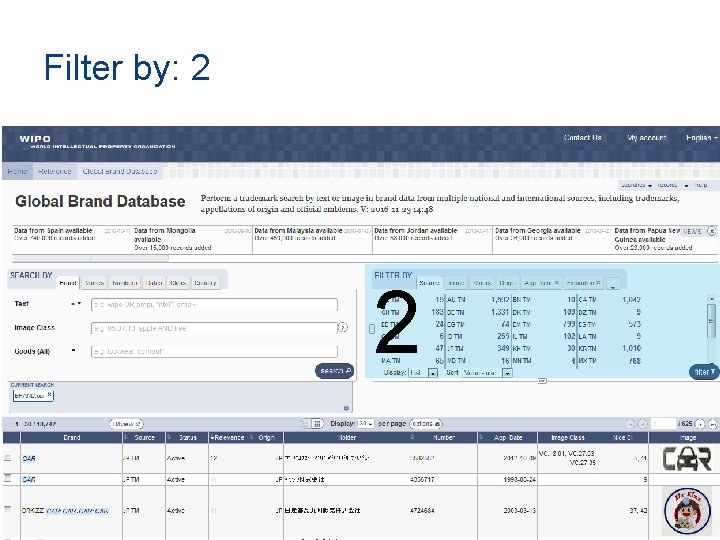
Task: Open the records dropdown menu
Action: coord(672,185)
